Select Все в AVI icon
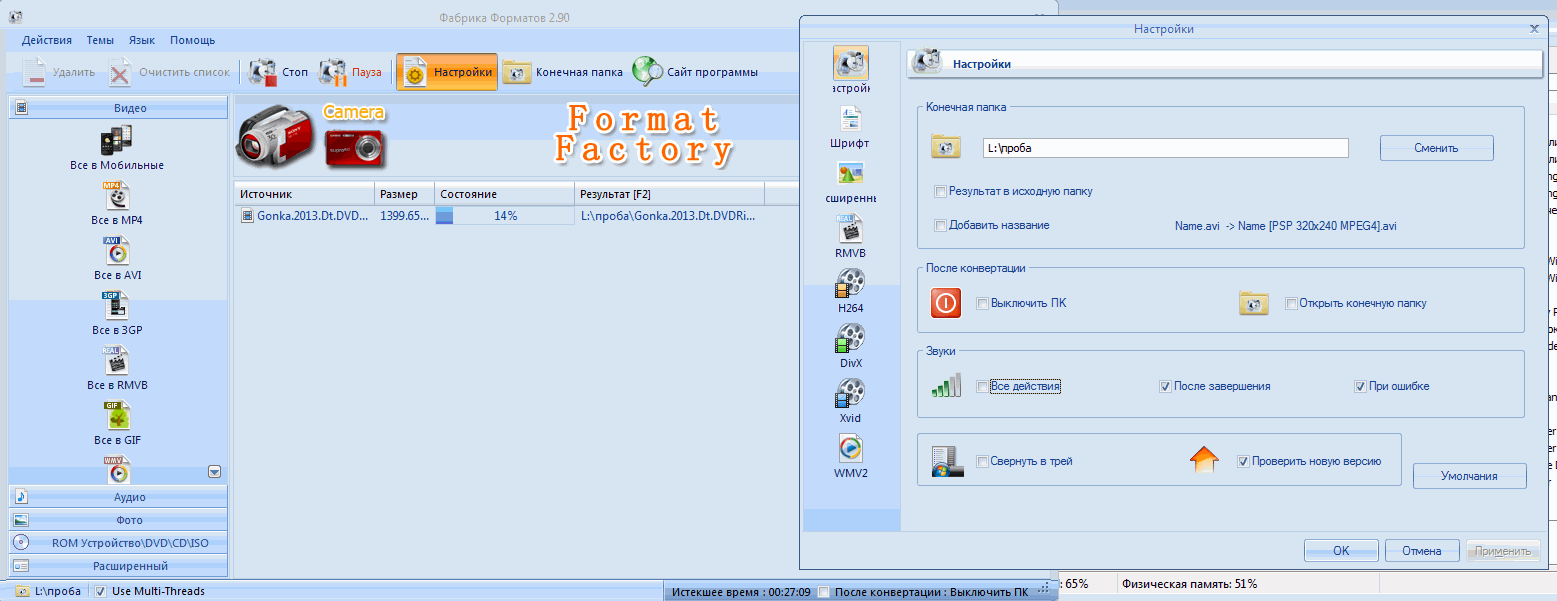The width and height of the screenshot is (1557, 601). pos(117,251)
